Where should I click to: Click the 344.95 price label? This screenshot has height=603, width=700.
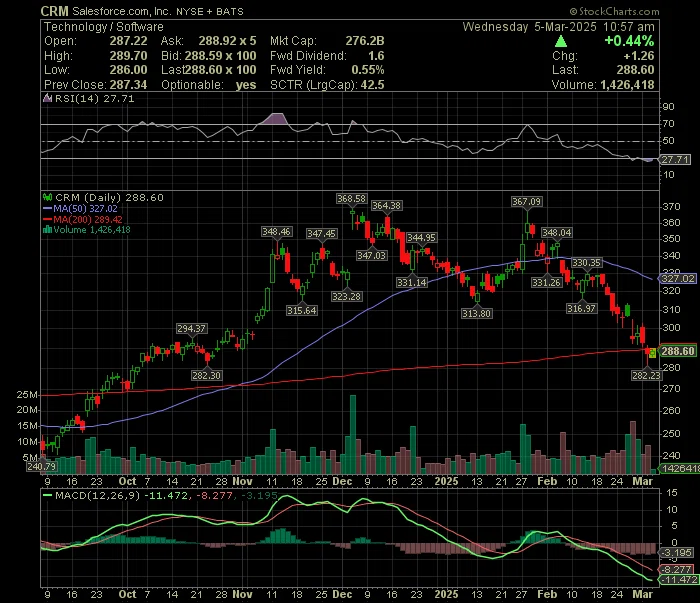click(421, 238)
